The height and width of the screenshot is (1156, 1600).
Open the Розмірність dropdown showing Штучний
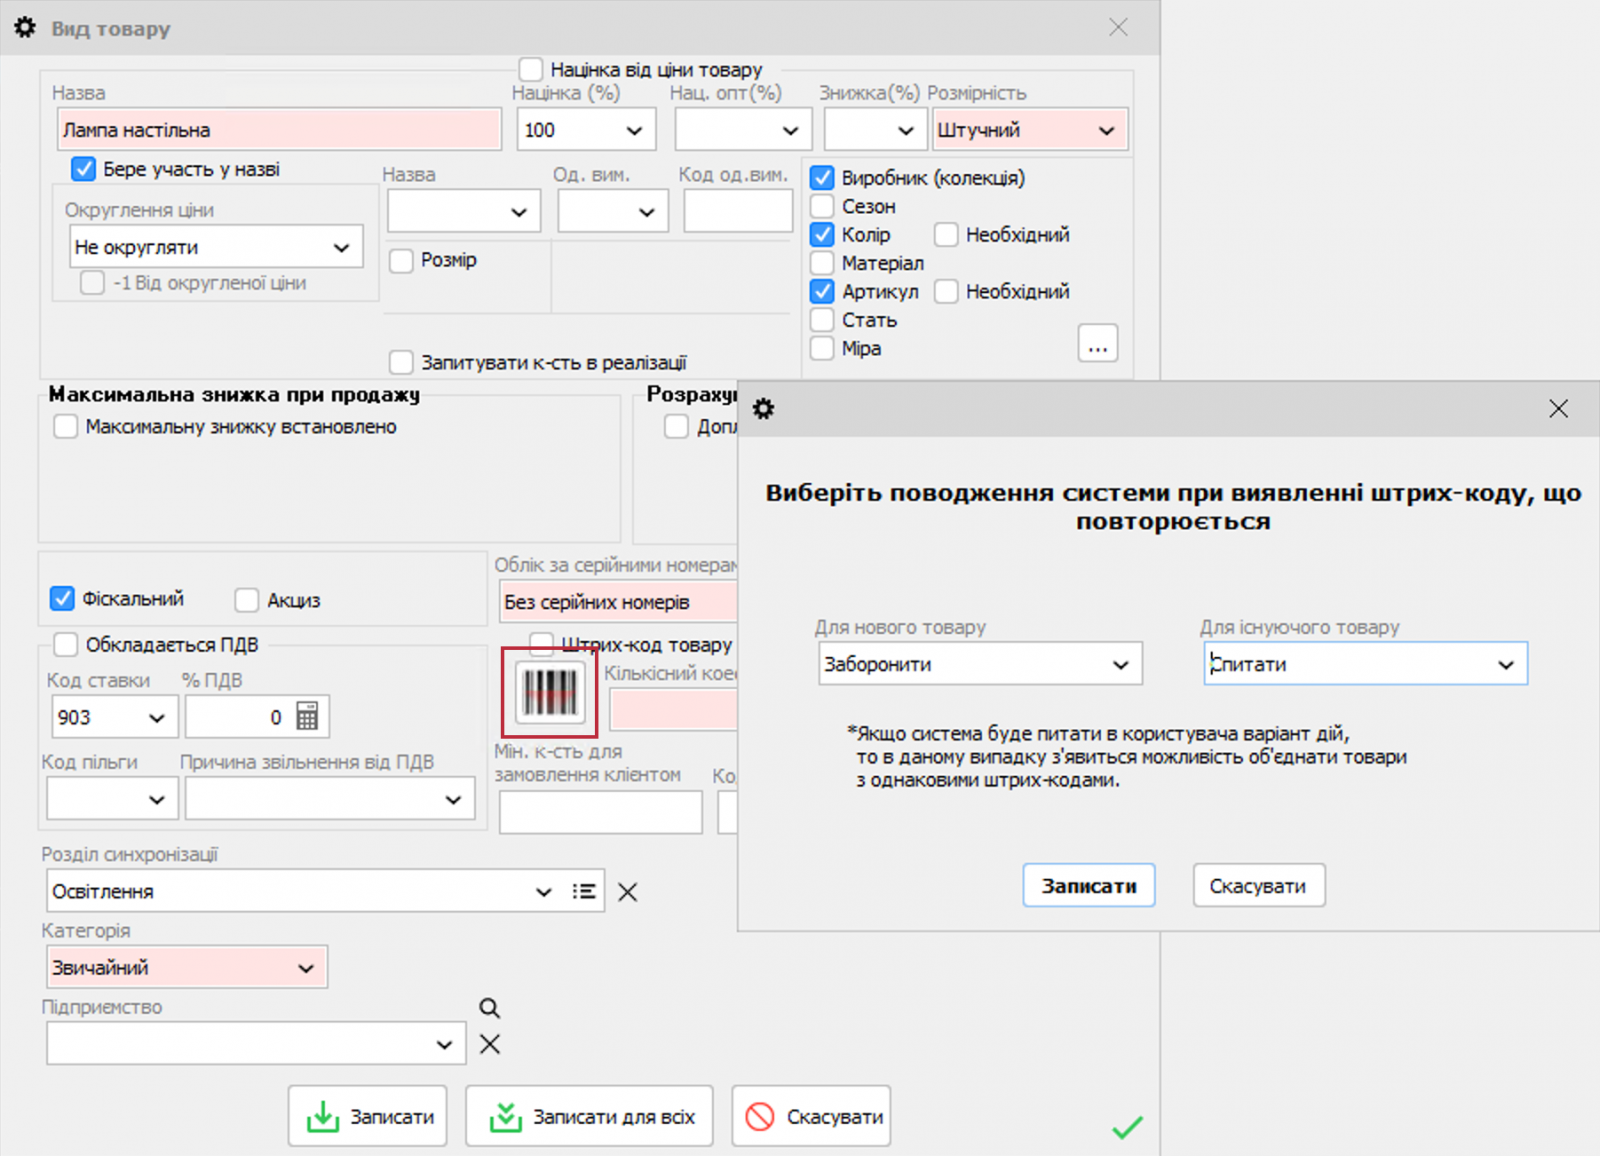click(1030, 129)
